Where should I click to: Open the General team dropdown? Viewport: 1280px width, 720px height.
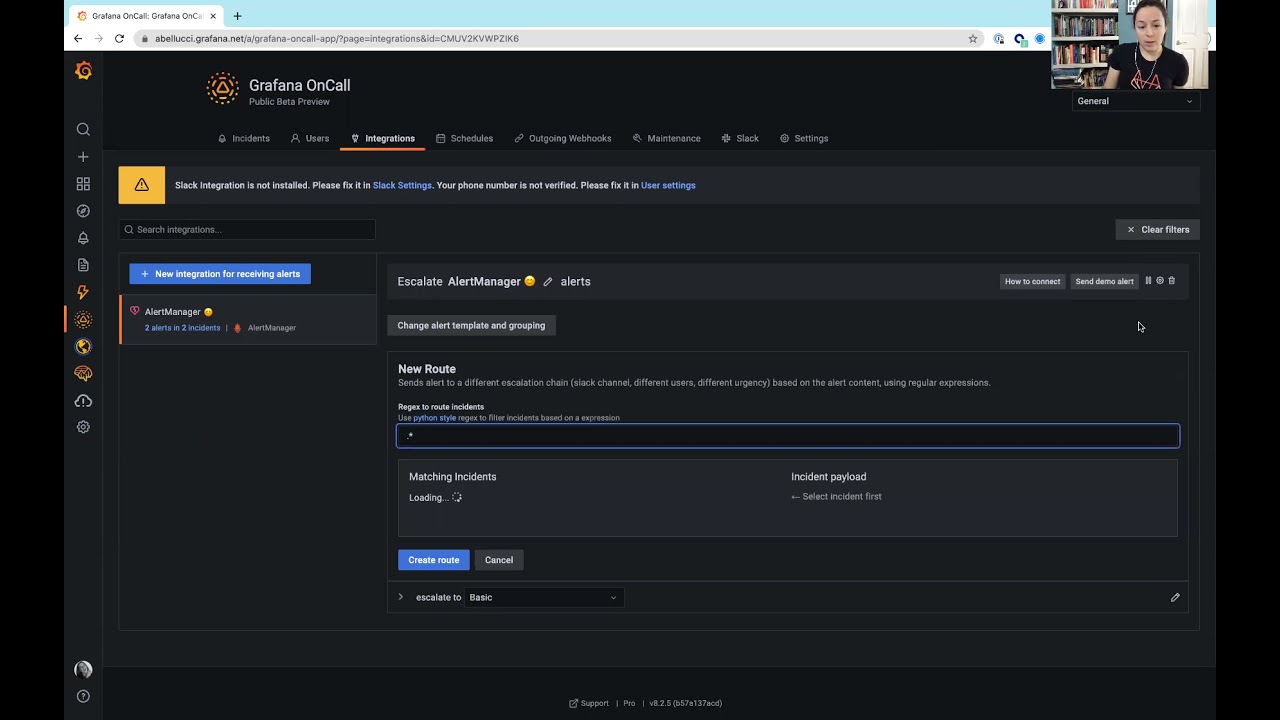tap(1135, 101)
